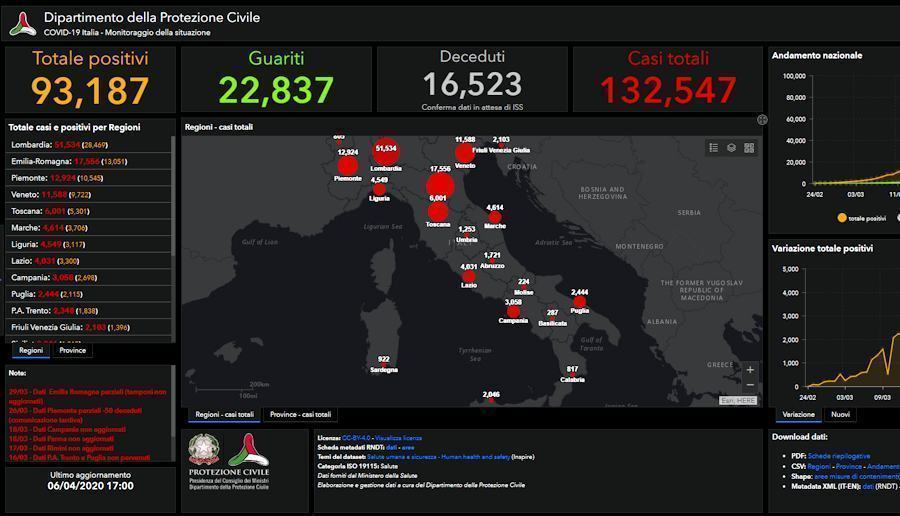Select the P.A. Trento row in regions list
The image size is (900, 516).
tap(88, 311)
